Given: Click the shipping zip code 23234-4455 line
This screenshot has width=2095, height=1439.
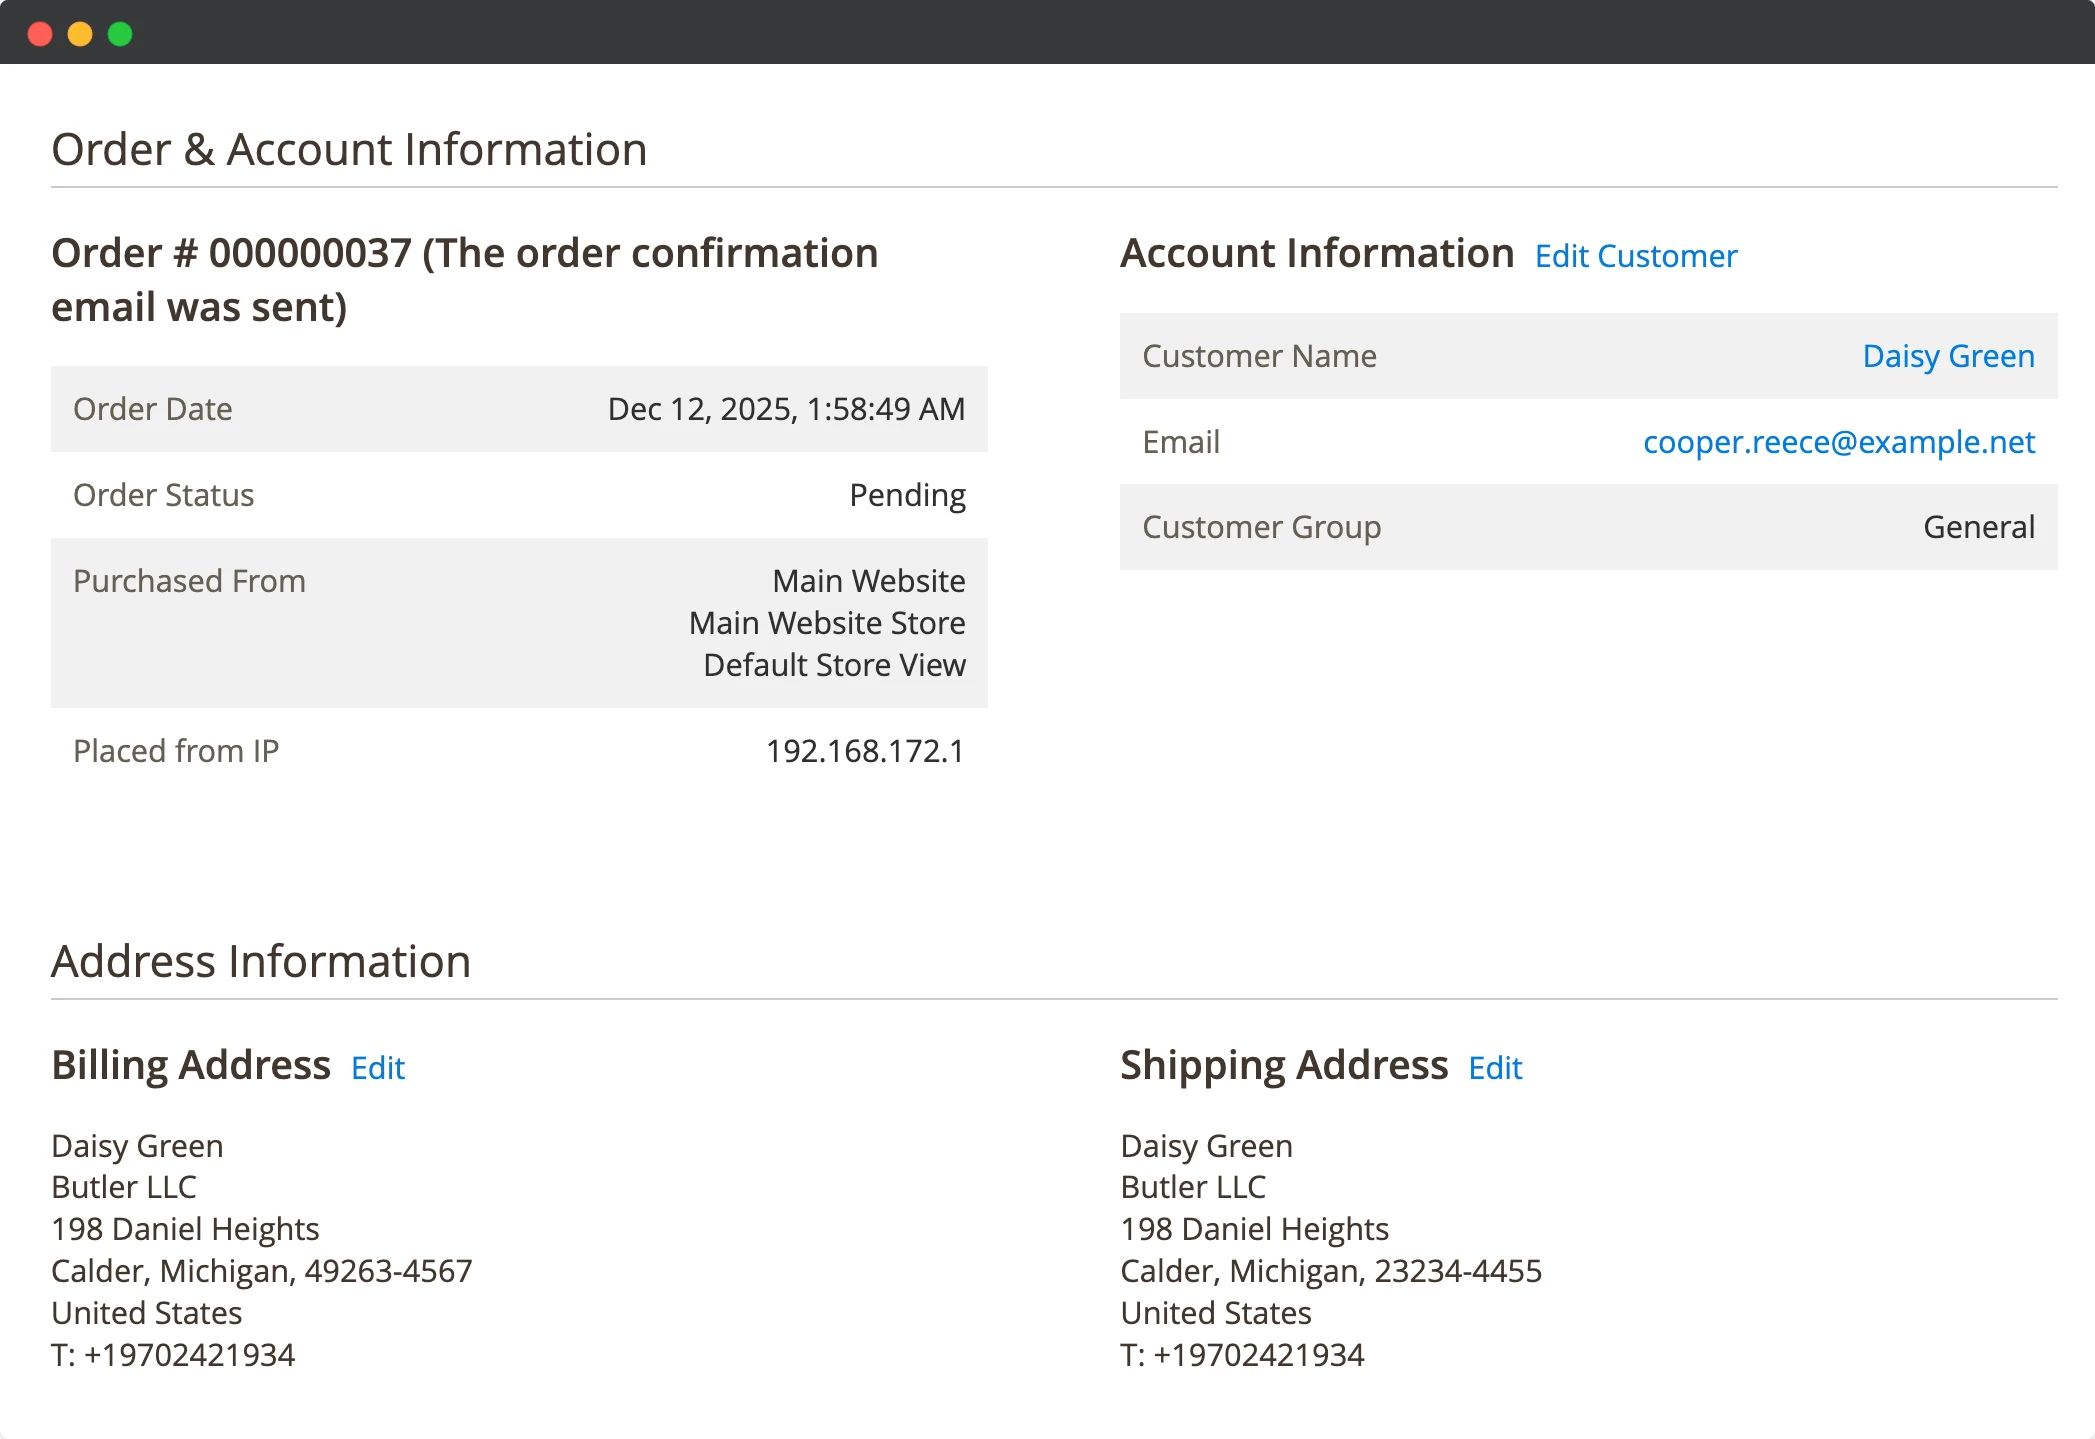Looking at the screenshot, I should click(x=1330, y=1271).
